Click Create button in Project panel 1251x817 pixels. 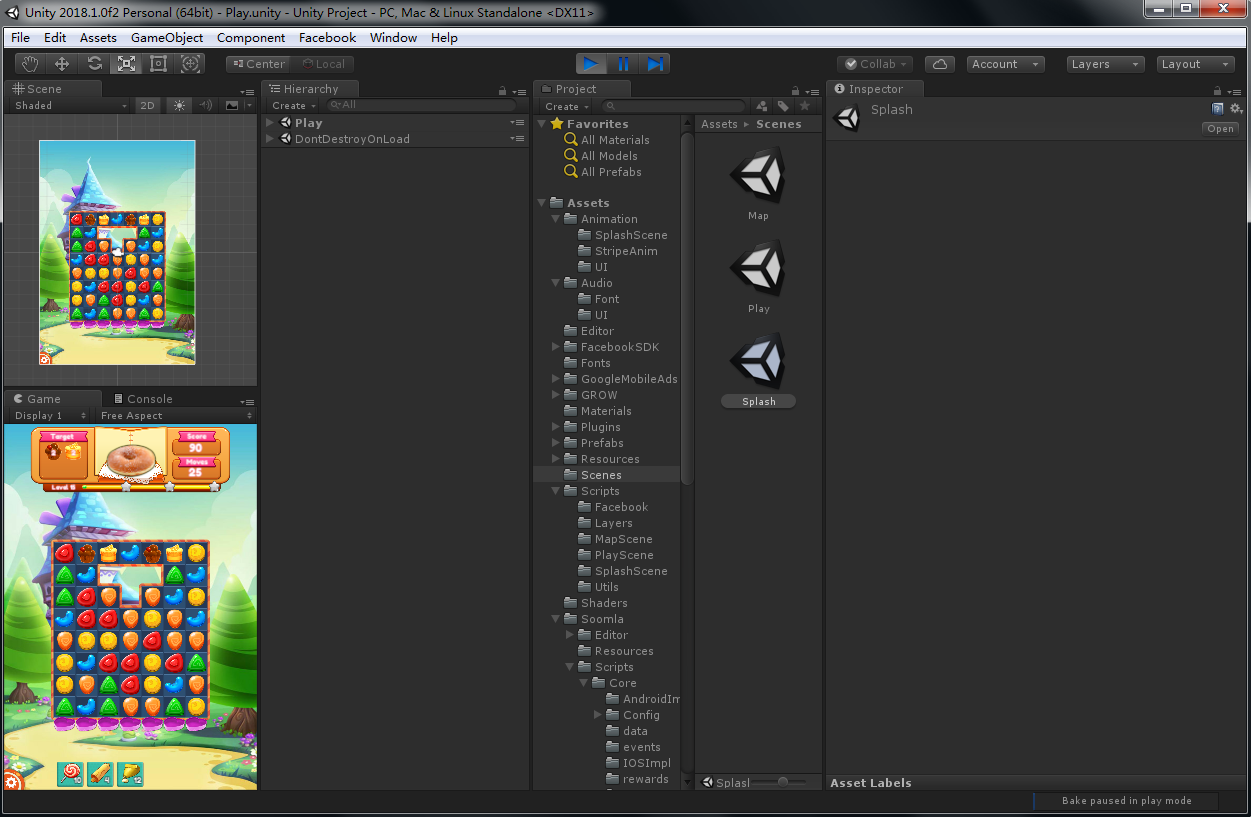(x=565, y=107)
